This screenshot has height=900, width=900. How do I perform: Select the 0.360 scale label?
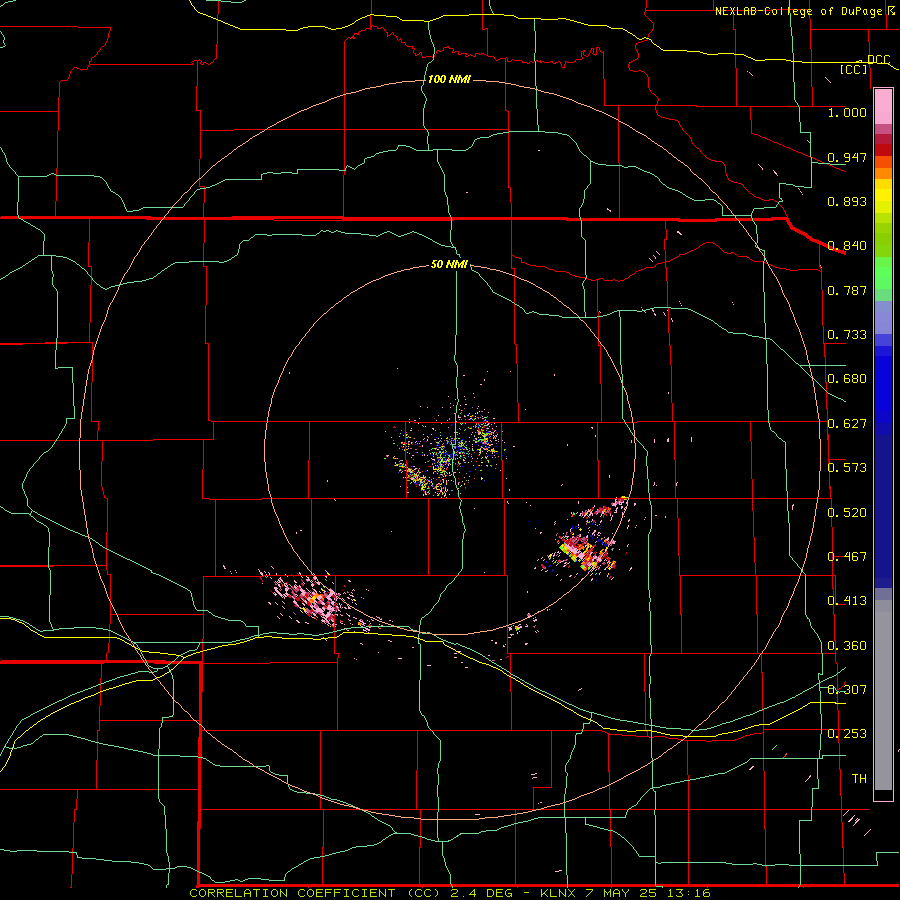coord(847,646)
